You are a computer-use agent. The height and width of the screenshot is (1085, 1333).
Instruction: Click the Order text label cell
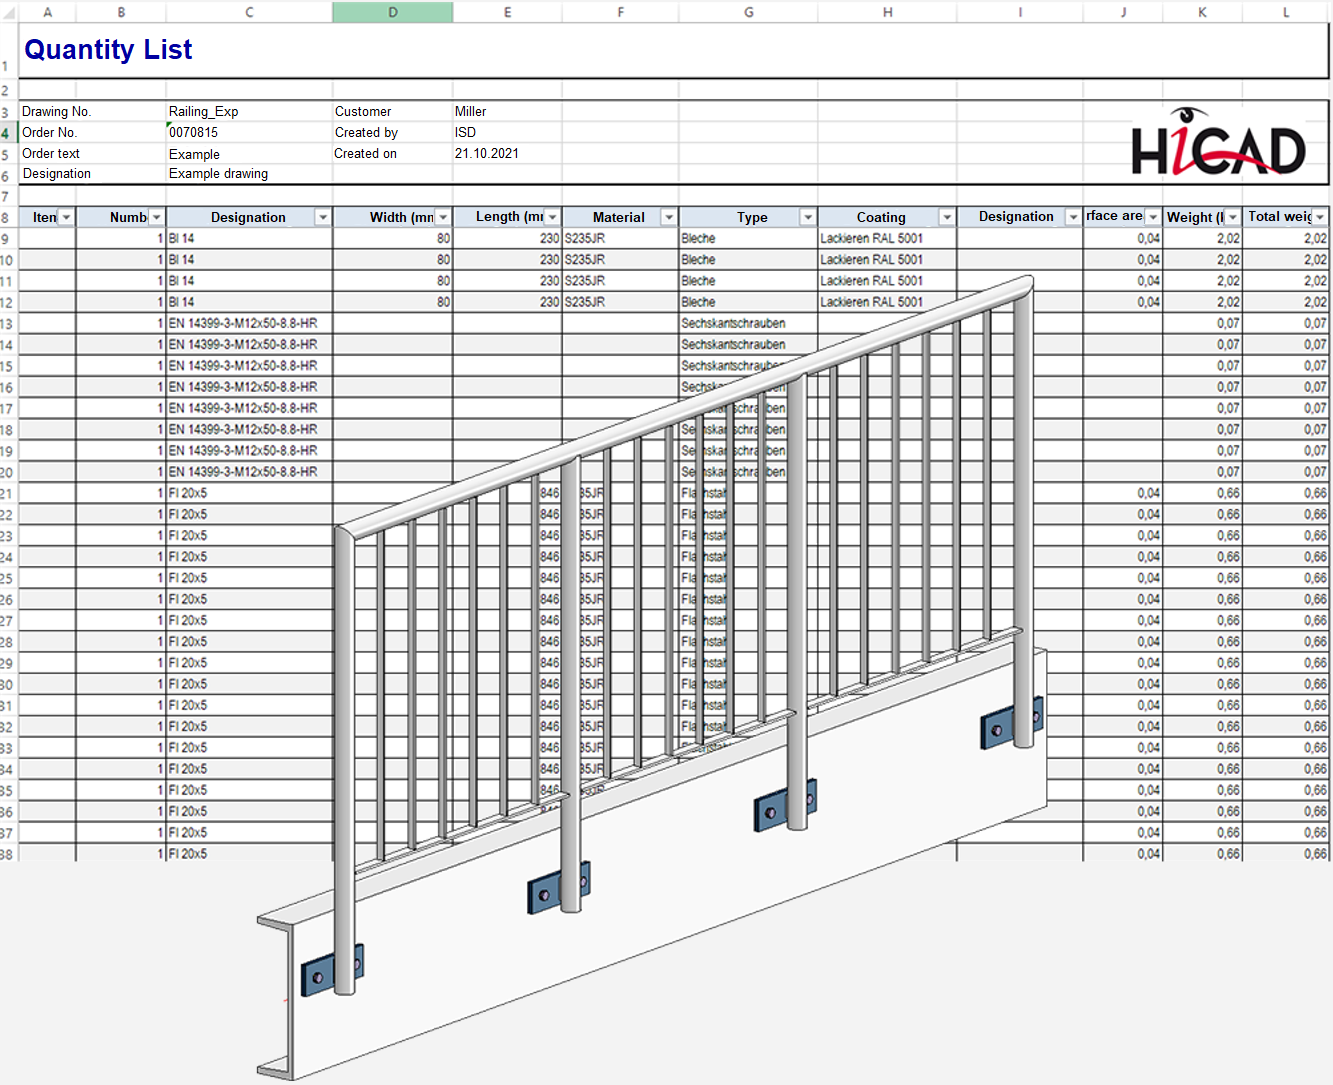(92, 153)
